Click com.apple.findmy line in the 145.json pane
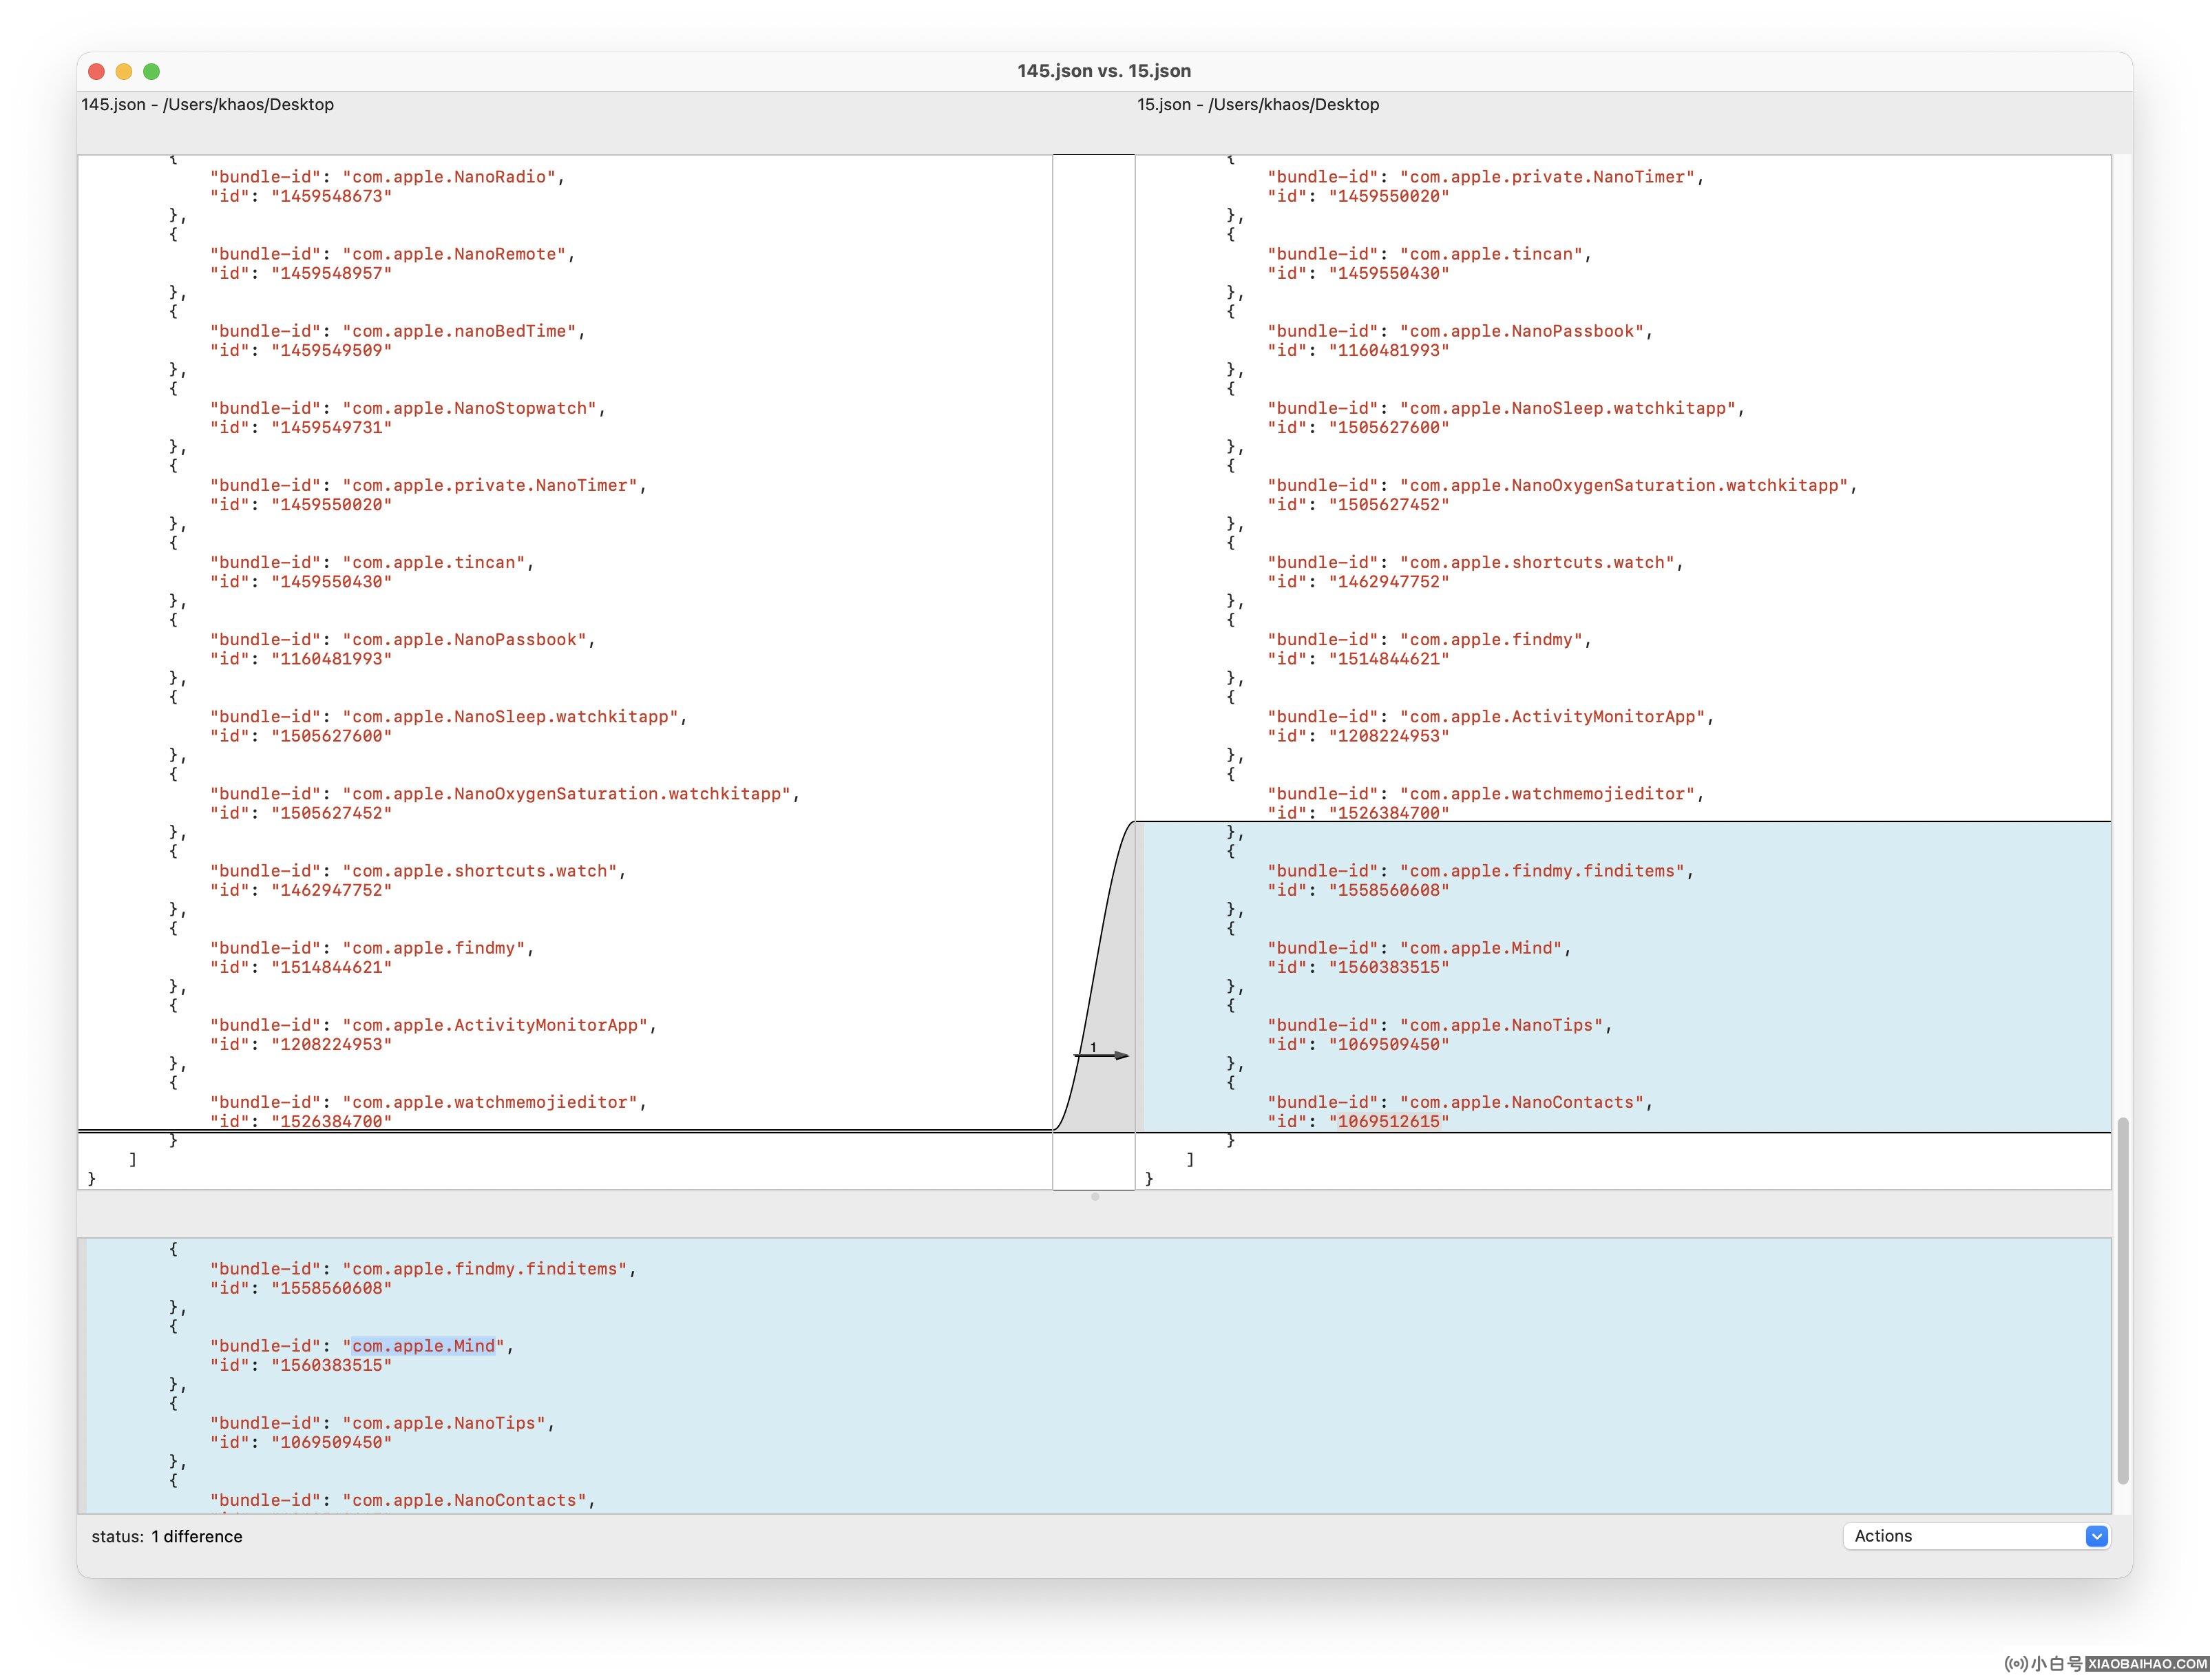Viewport: 2210px width, 1680px height. pos(372,947)
